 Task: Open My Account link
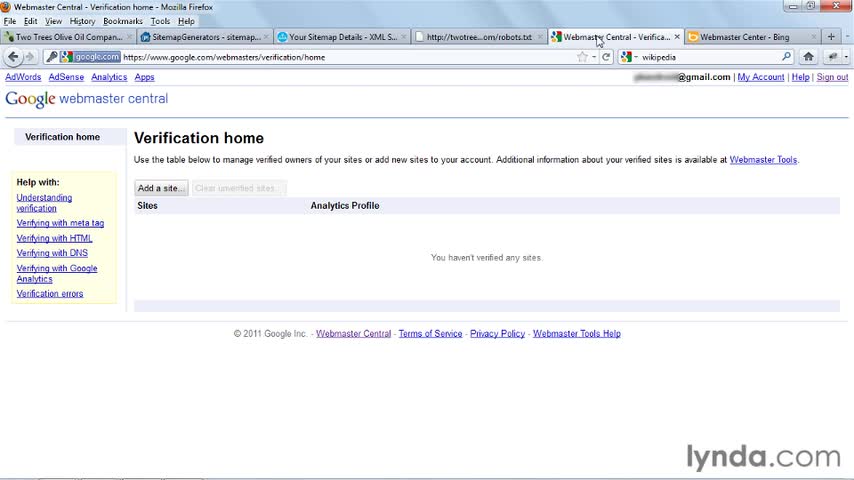point(761,77)
